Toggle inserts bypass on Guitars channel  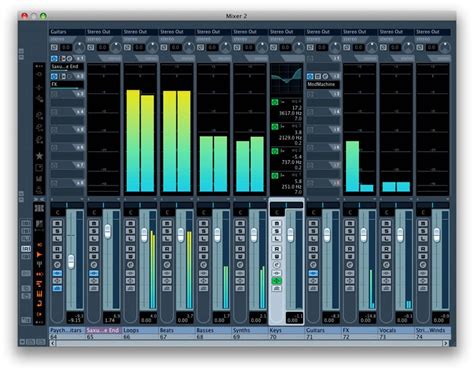[313, 273]
